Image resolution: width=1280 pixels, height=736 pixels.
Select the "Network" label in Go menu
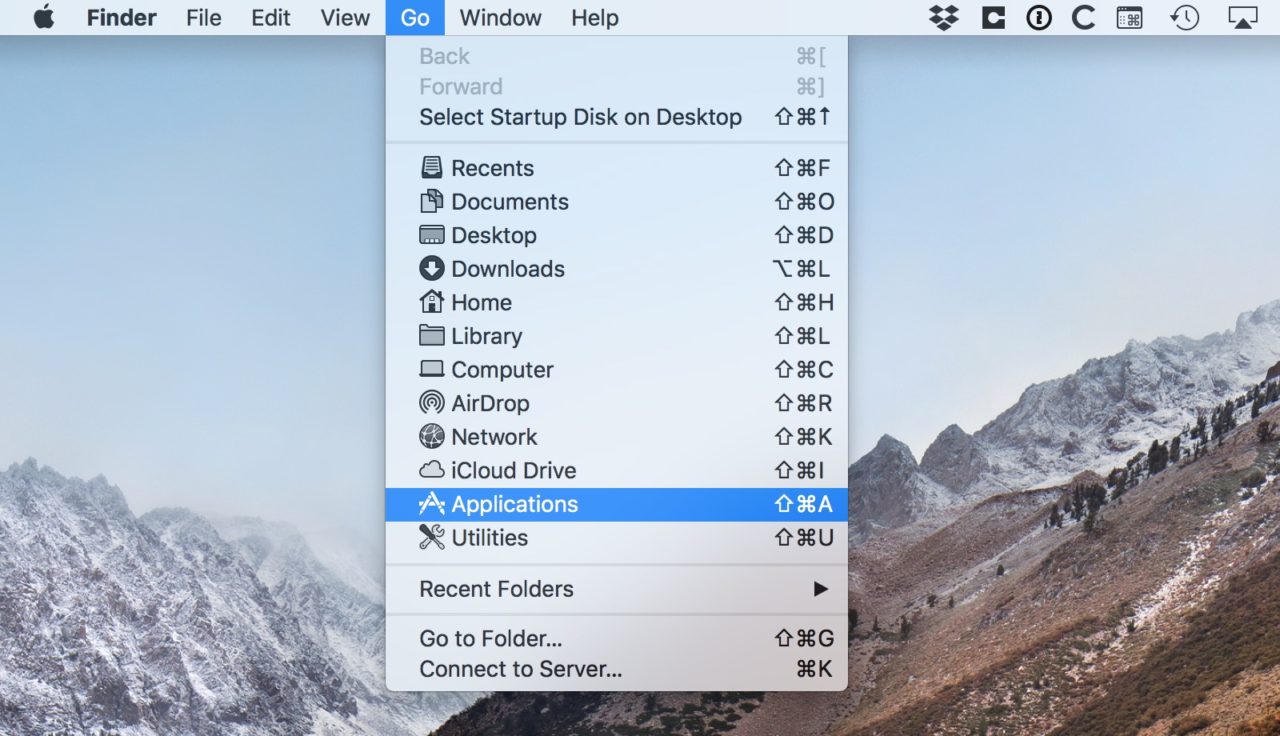click(494, 437)
